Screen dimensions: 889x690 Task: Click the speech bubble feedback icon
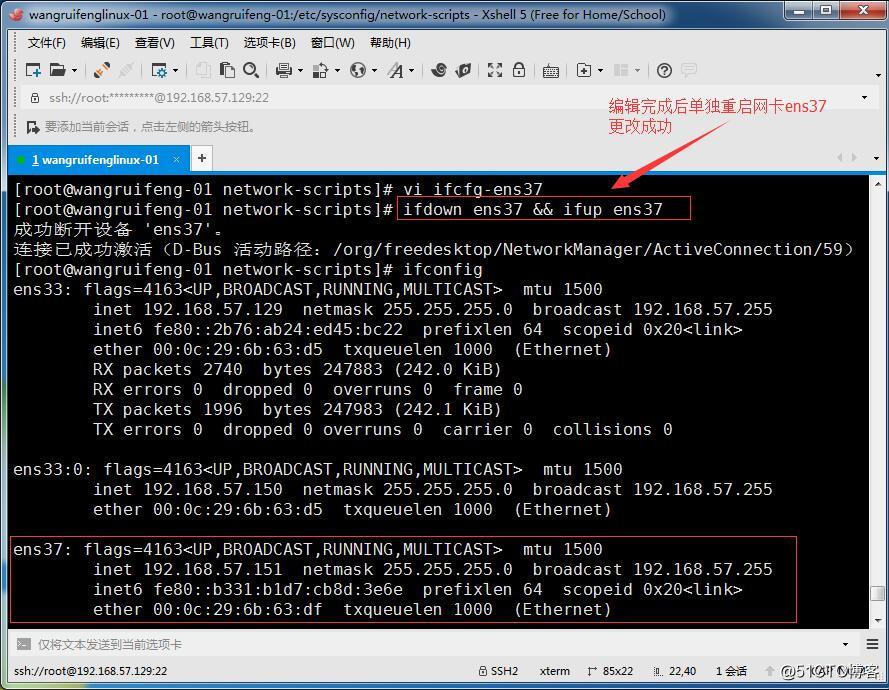click(689, 70)
